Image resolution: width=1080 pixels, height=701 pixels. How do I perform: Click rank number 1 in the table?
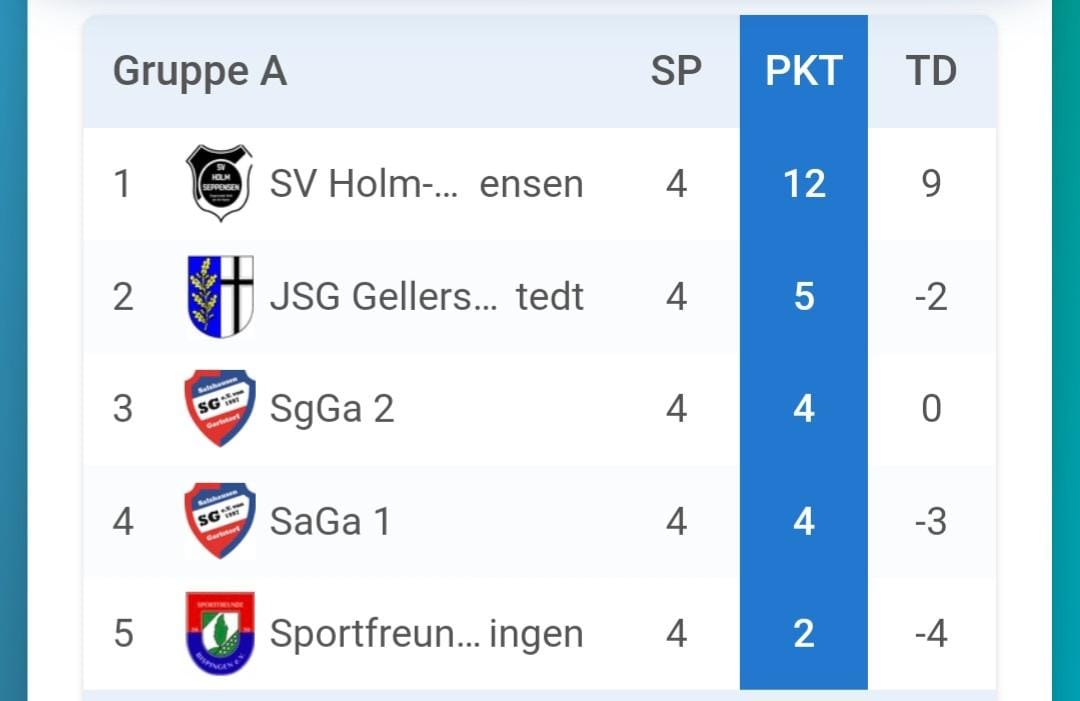click(122, 184)
